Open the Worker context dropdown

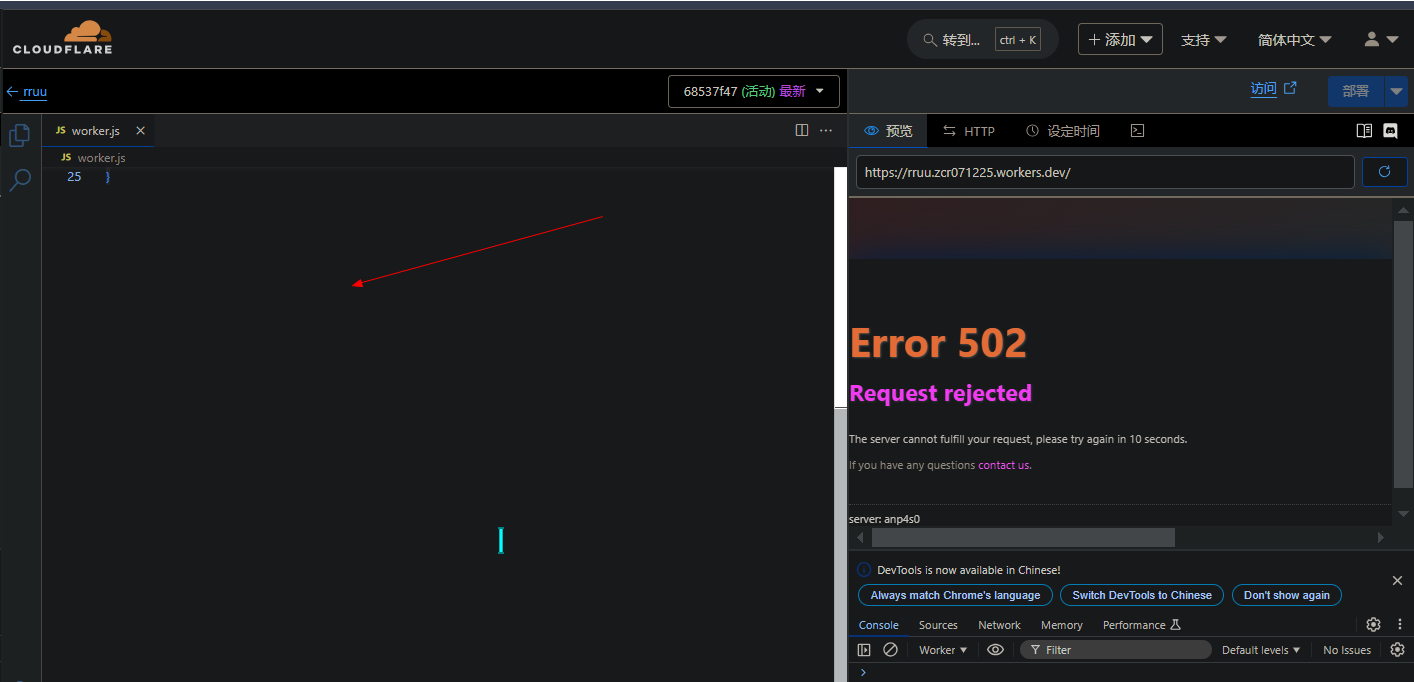(x=943, y=650)
